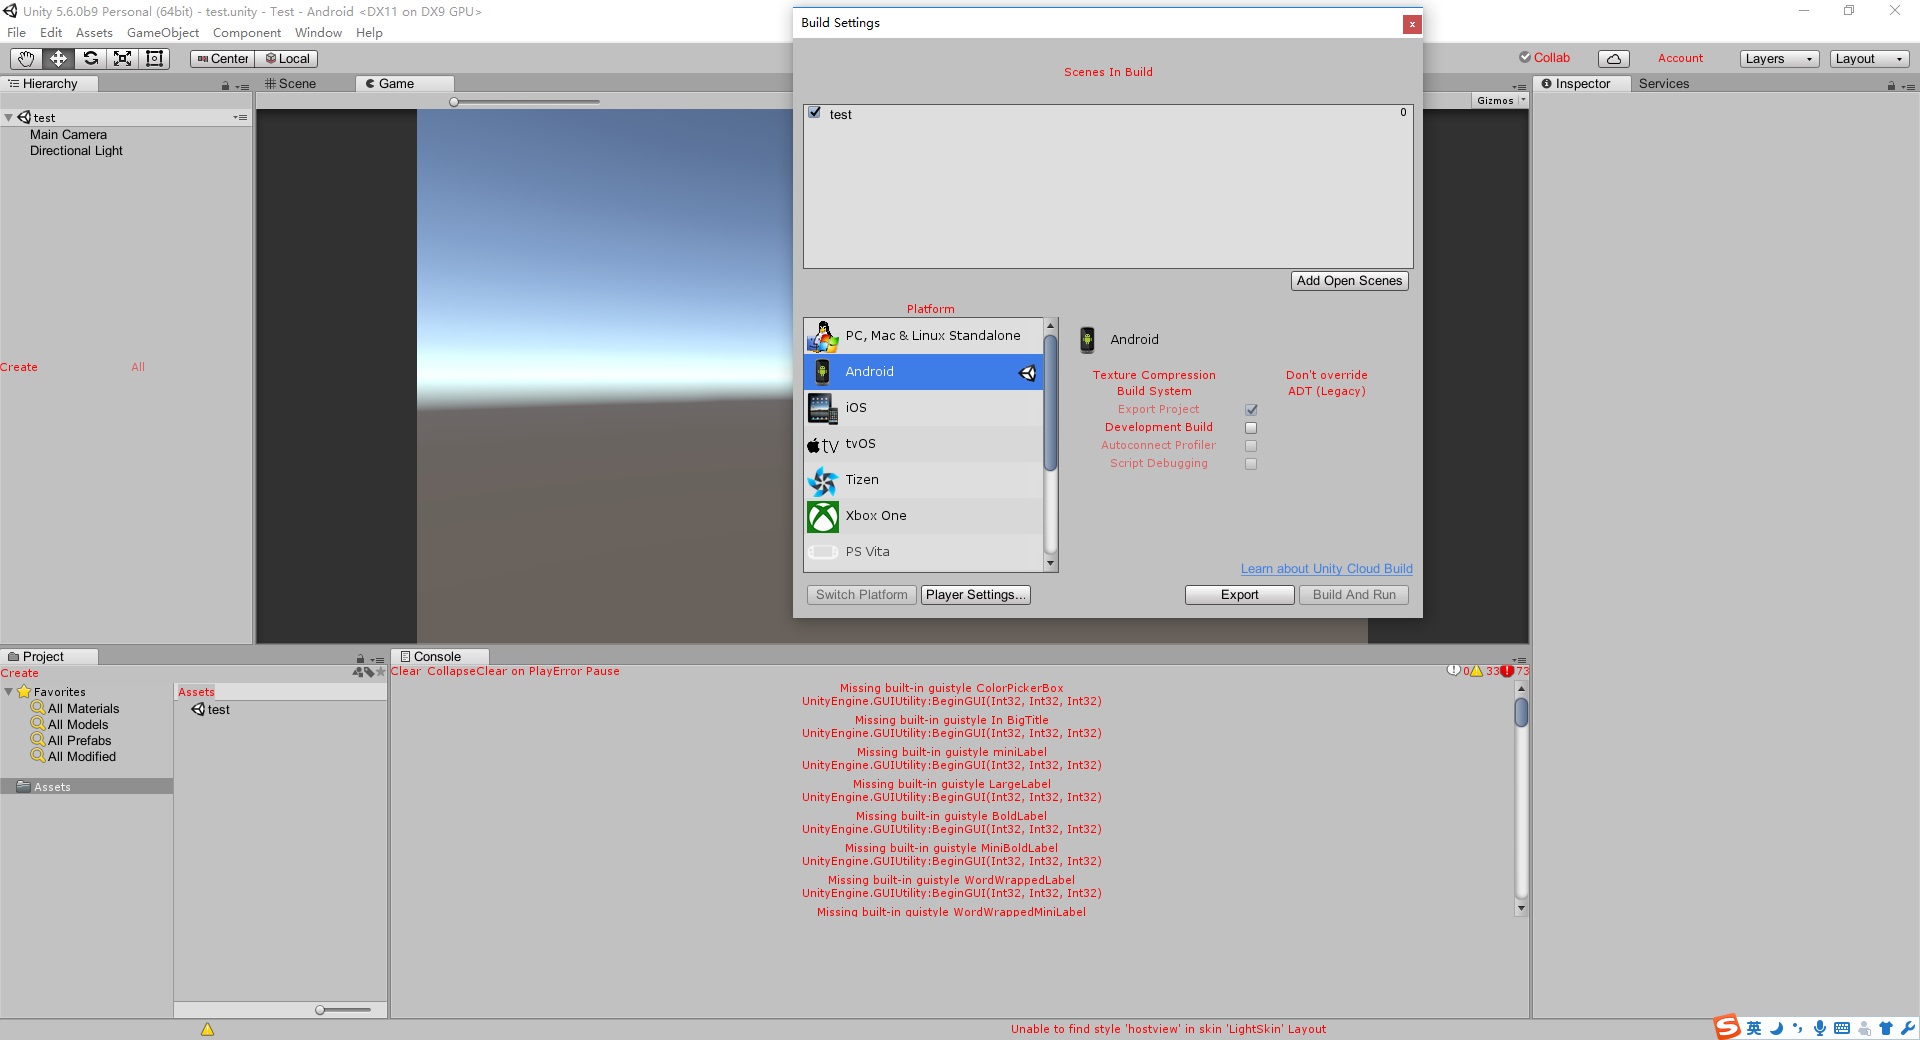Click the Build And Run button

click(x=1354, y=595)
